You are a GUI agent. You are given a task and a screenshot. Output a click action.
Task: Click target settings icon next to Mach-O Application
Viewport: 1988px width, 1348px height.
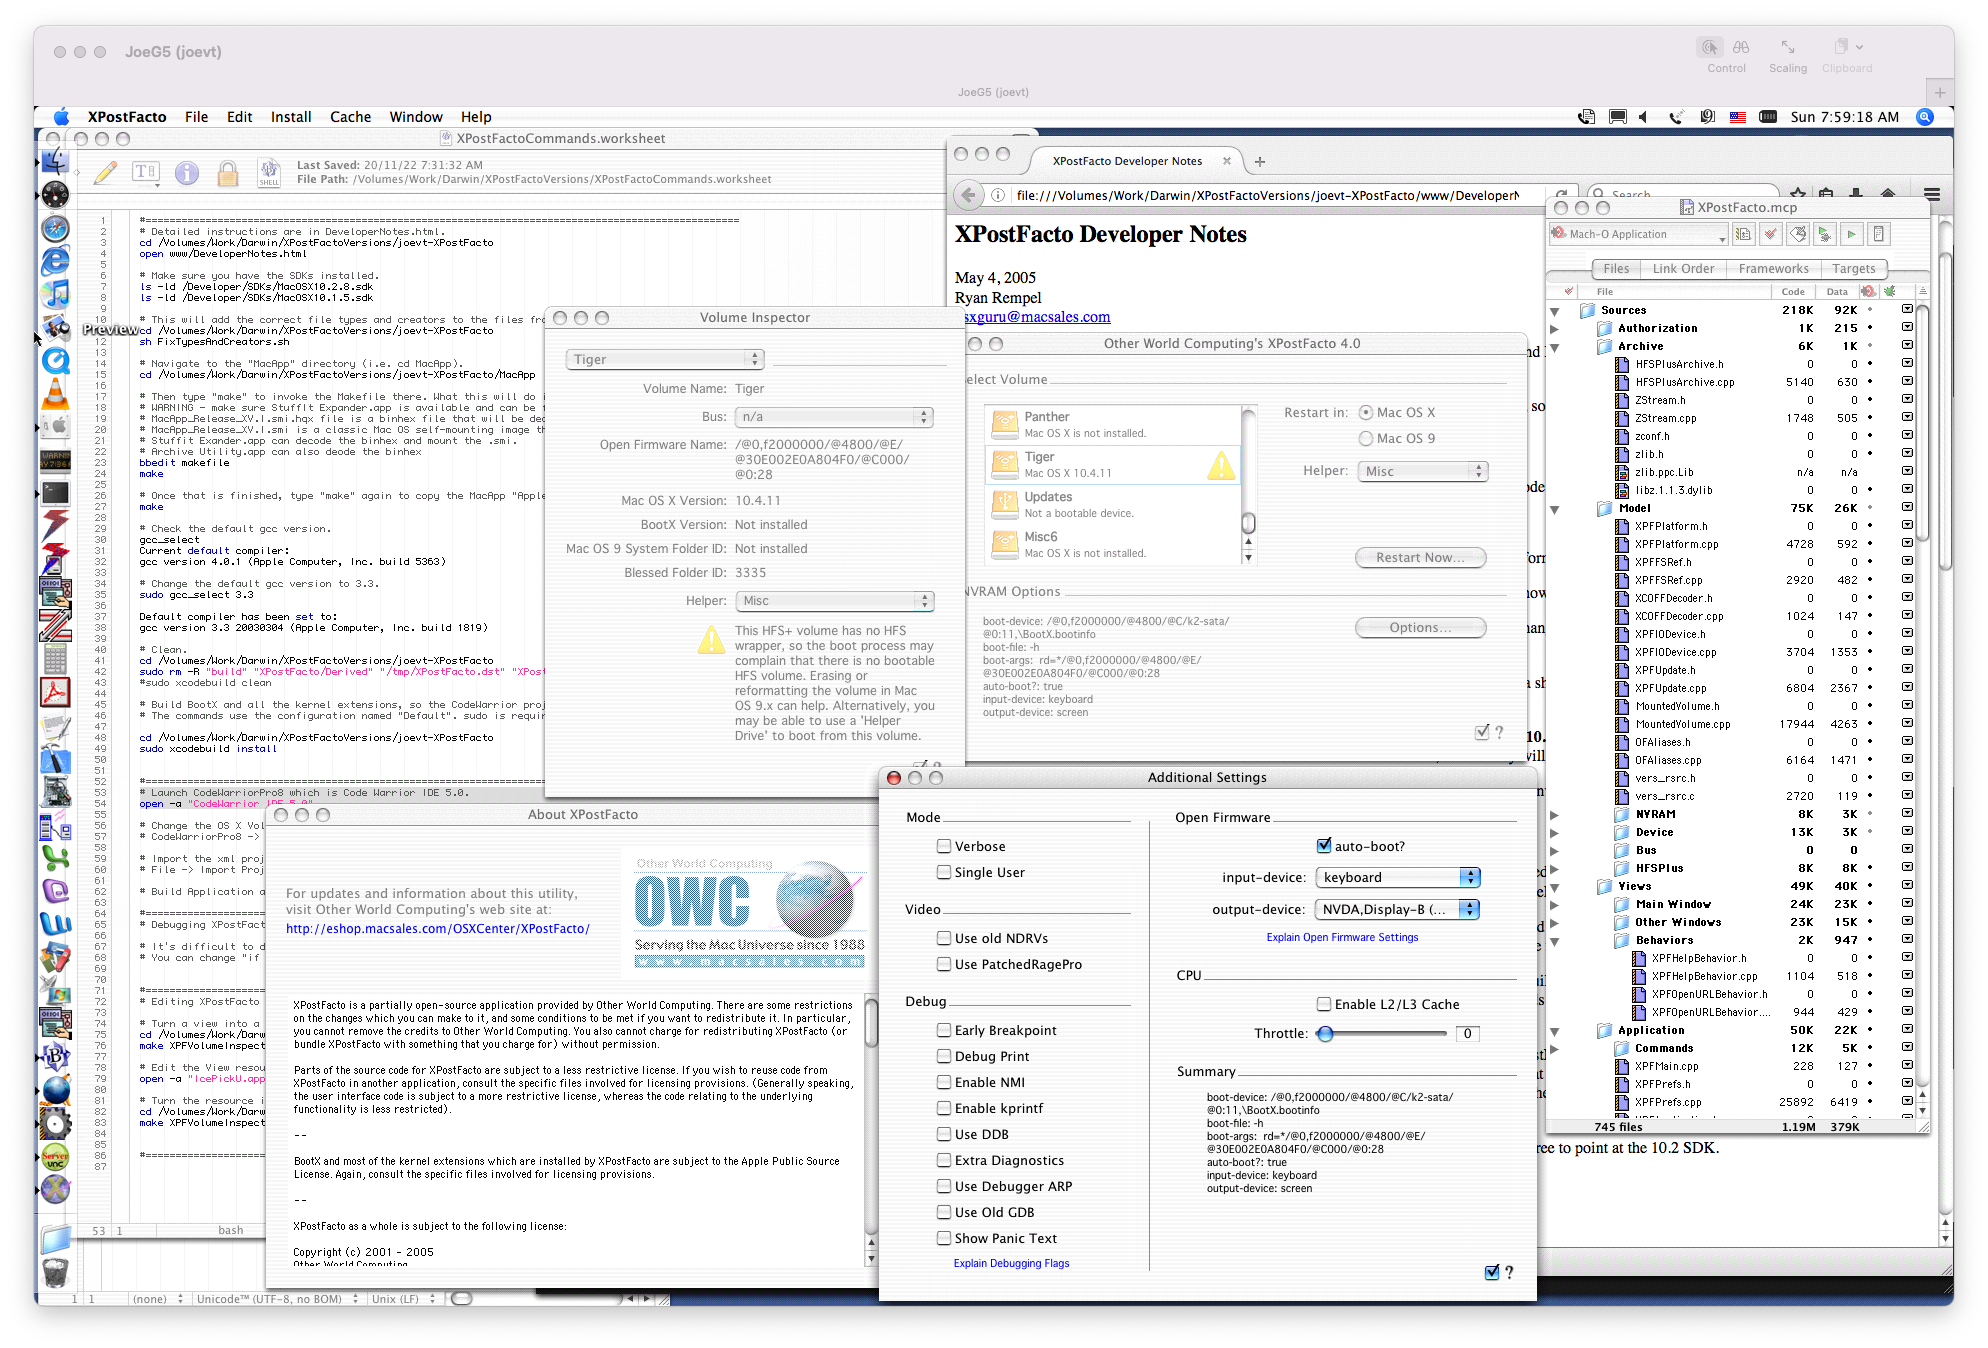(1744, 234)
